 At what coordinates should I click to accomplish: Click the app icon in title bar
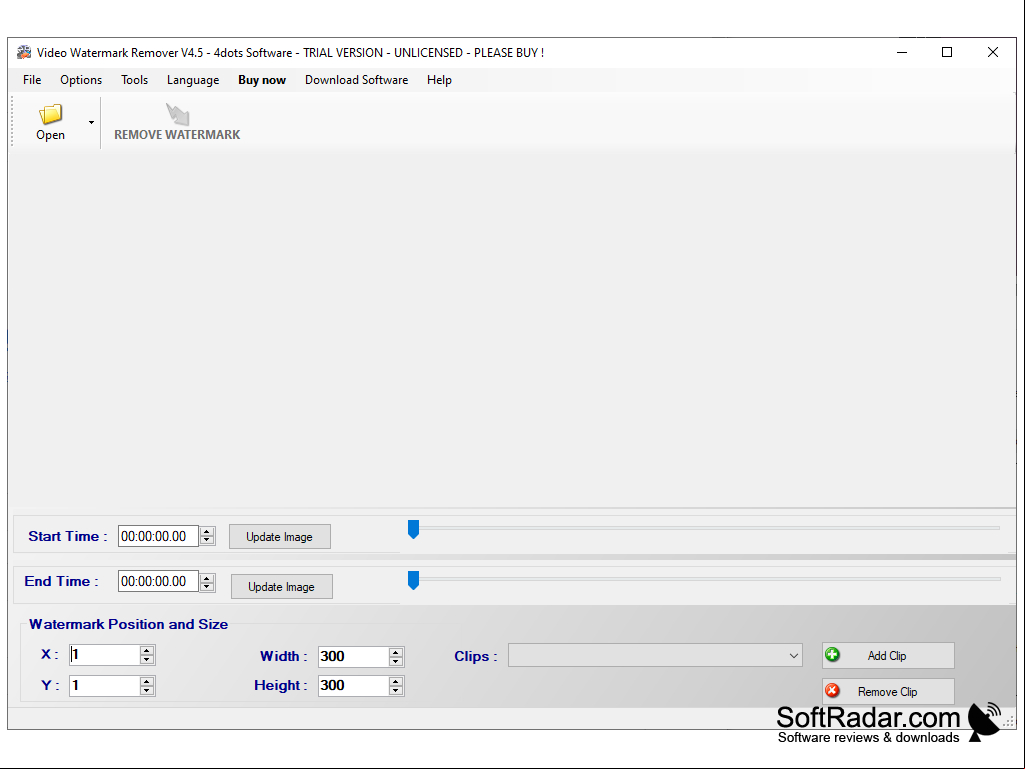[24, 52]
